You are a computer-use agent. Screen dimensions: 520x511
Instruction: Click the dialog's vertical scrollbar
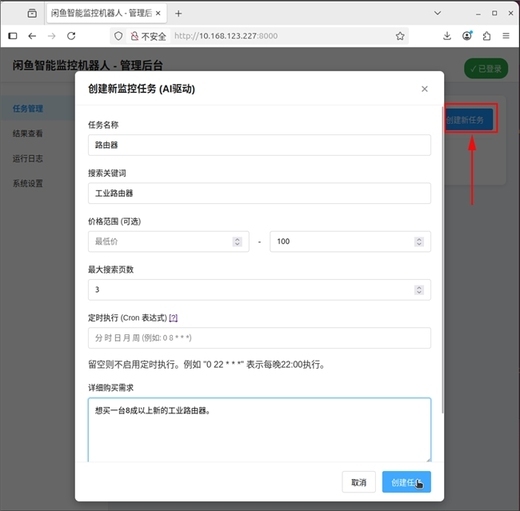tap(443, 260)
